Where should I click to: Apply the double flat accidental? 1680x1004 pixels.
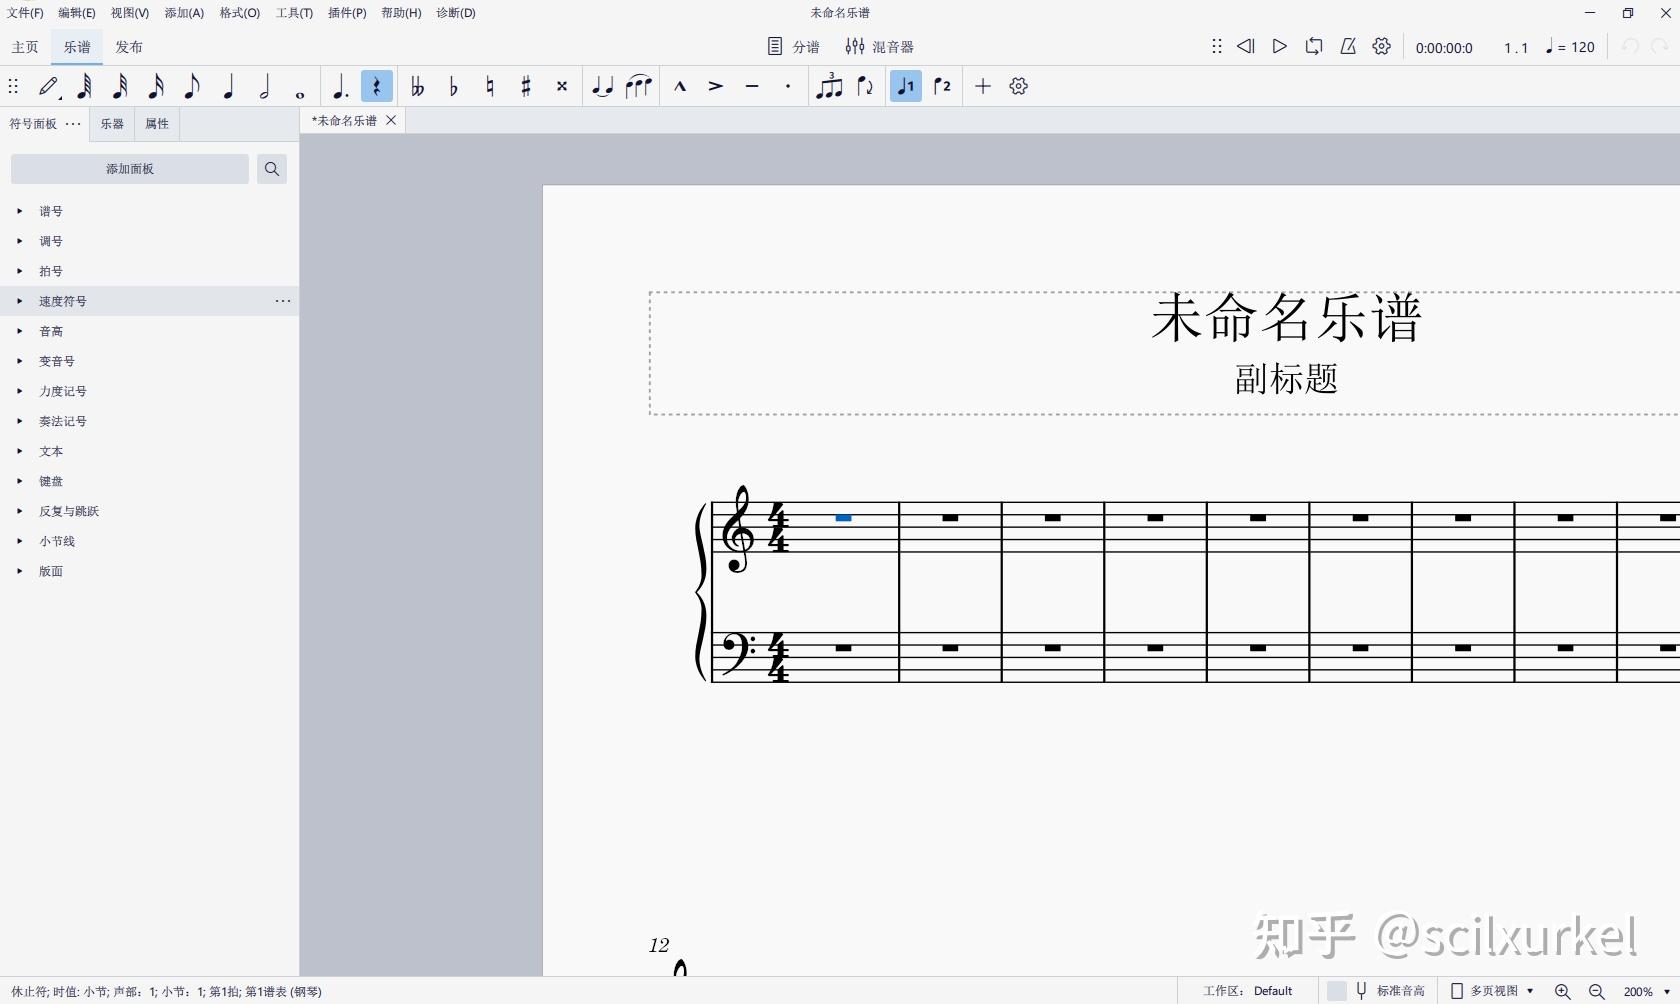coord(417,87)
